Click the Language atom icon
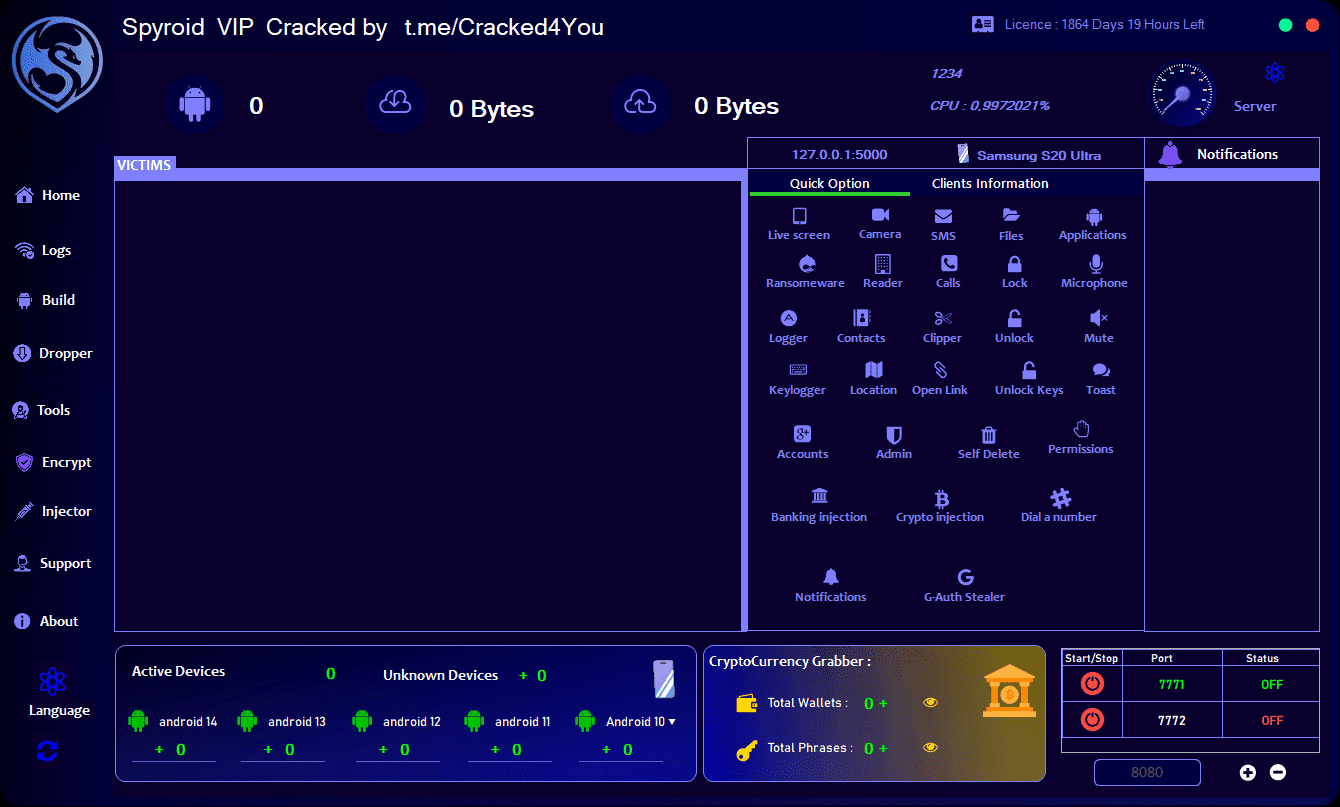The width and height of the screenshot is (1340, 807). click(x=52, y=682)
